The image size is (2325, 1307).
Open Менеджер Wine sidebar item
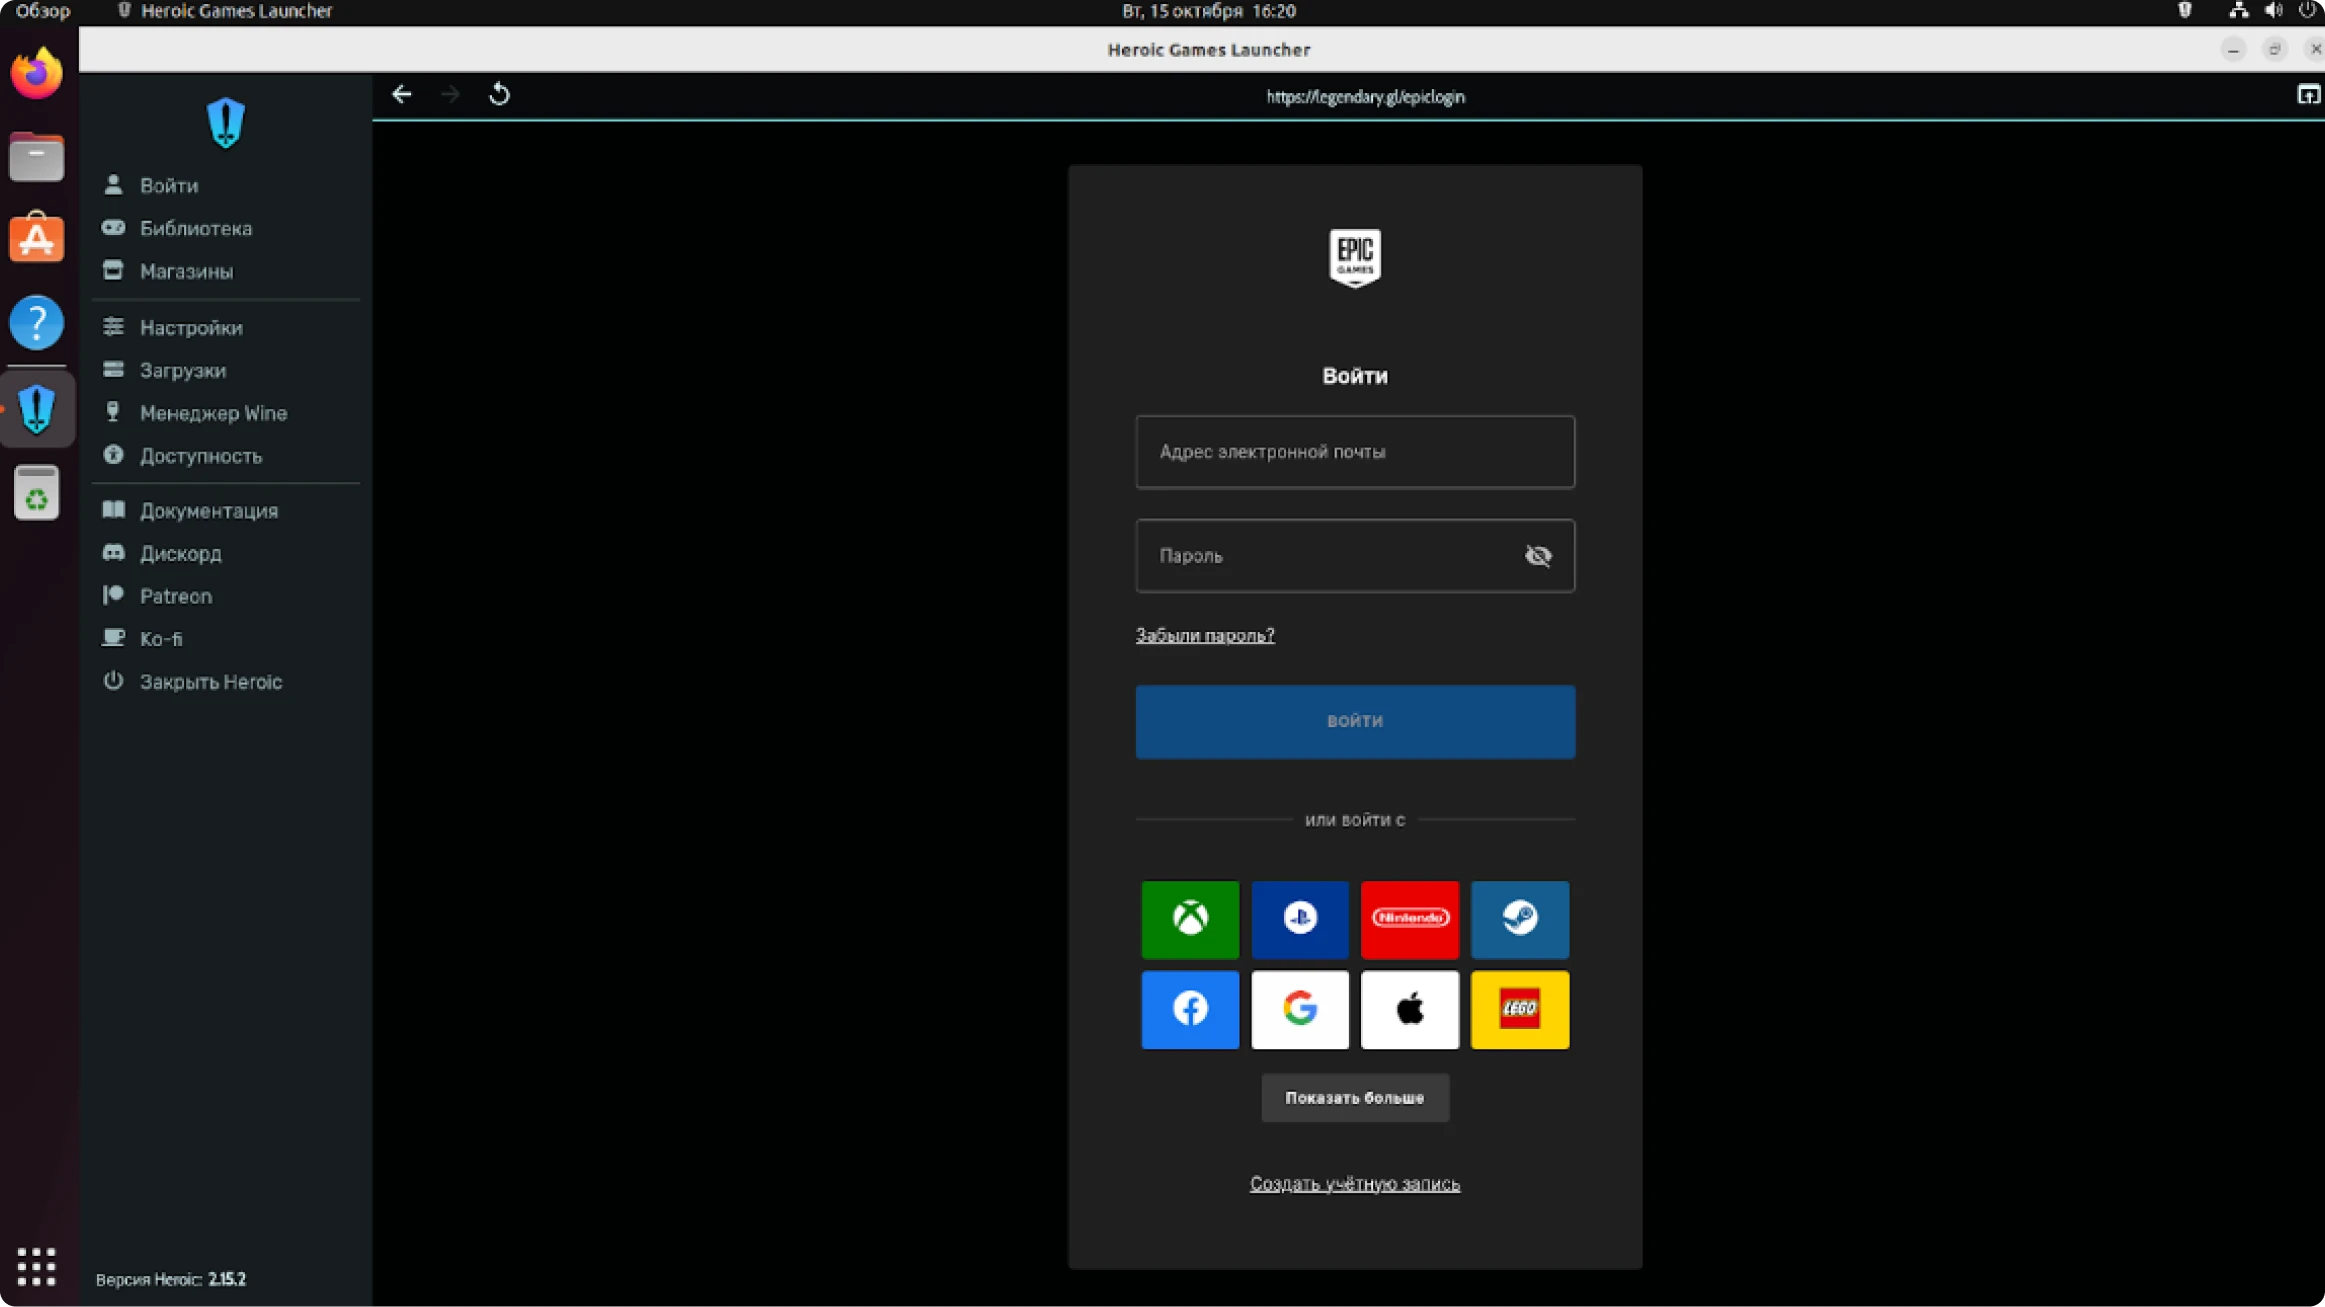212,413
